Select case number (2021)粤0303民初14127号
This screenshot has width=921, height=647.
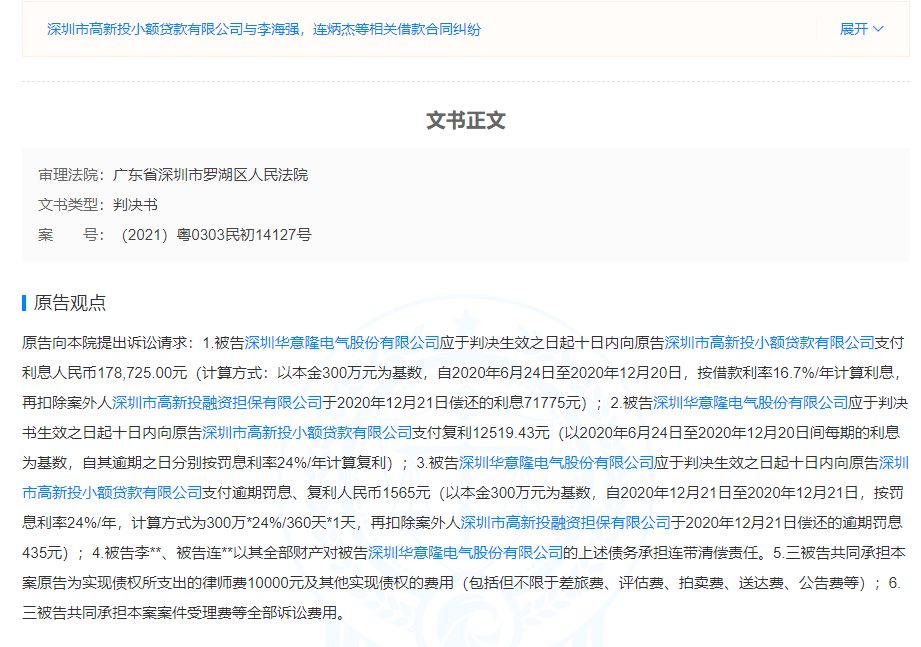point(215,235)
